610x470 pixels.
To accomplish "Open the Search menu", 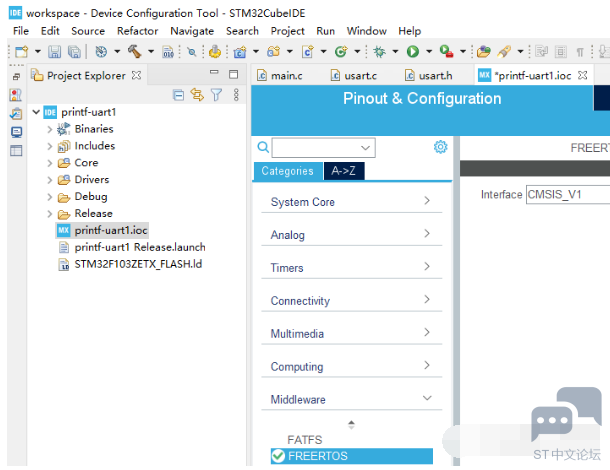I will pyautogui.click(x=242, y=31).
